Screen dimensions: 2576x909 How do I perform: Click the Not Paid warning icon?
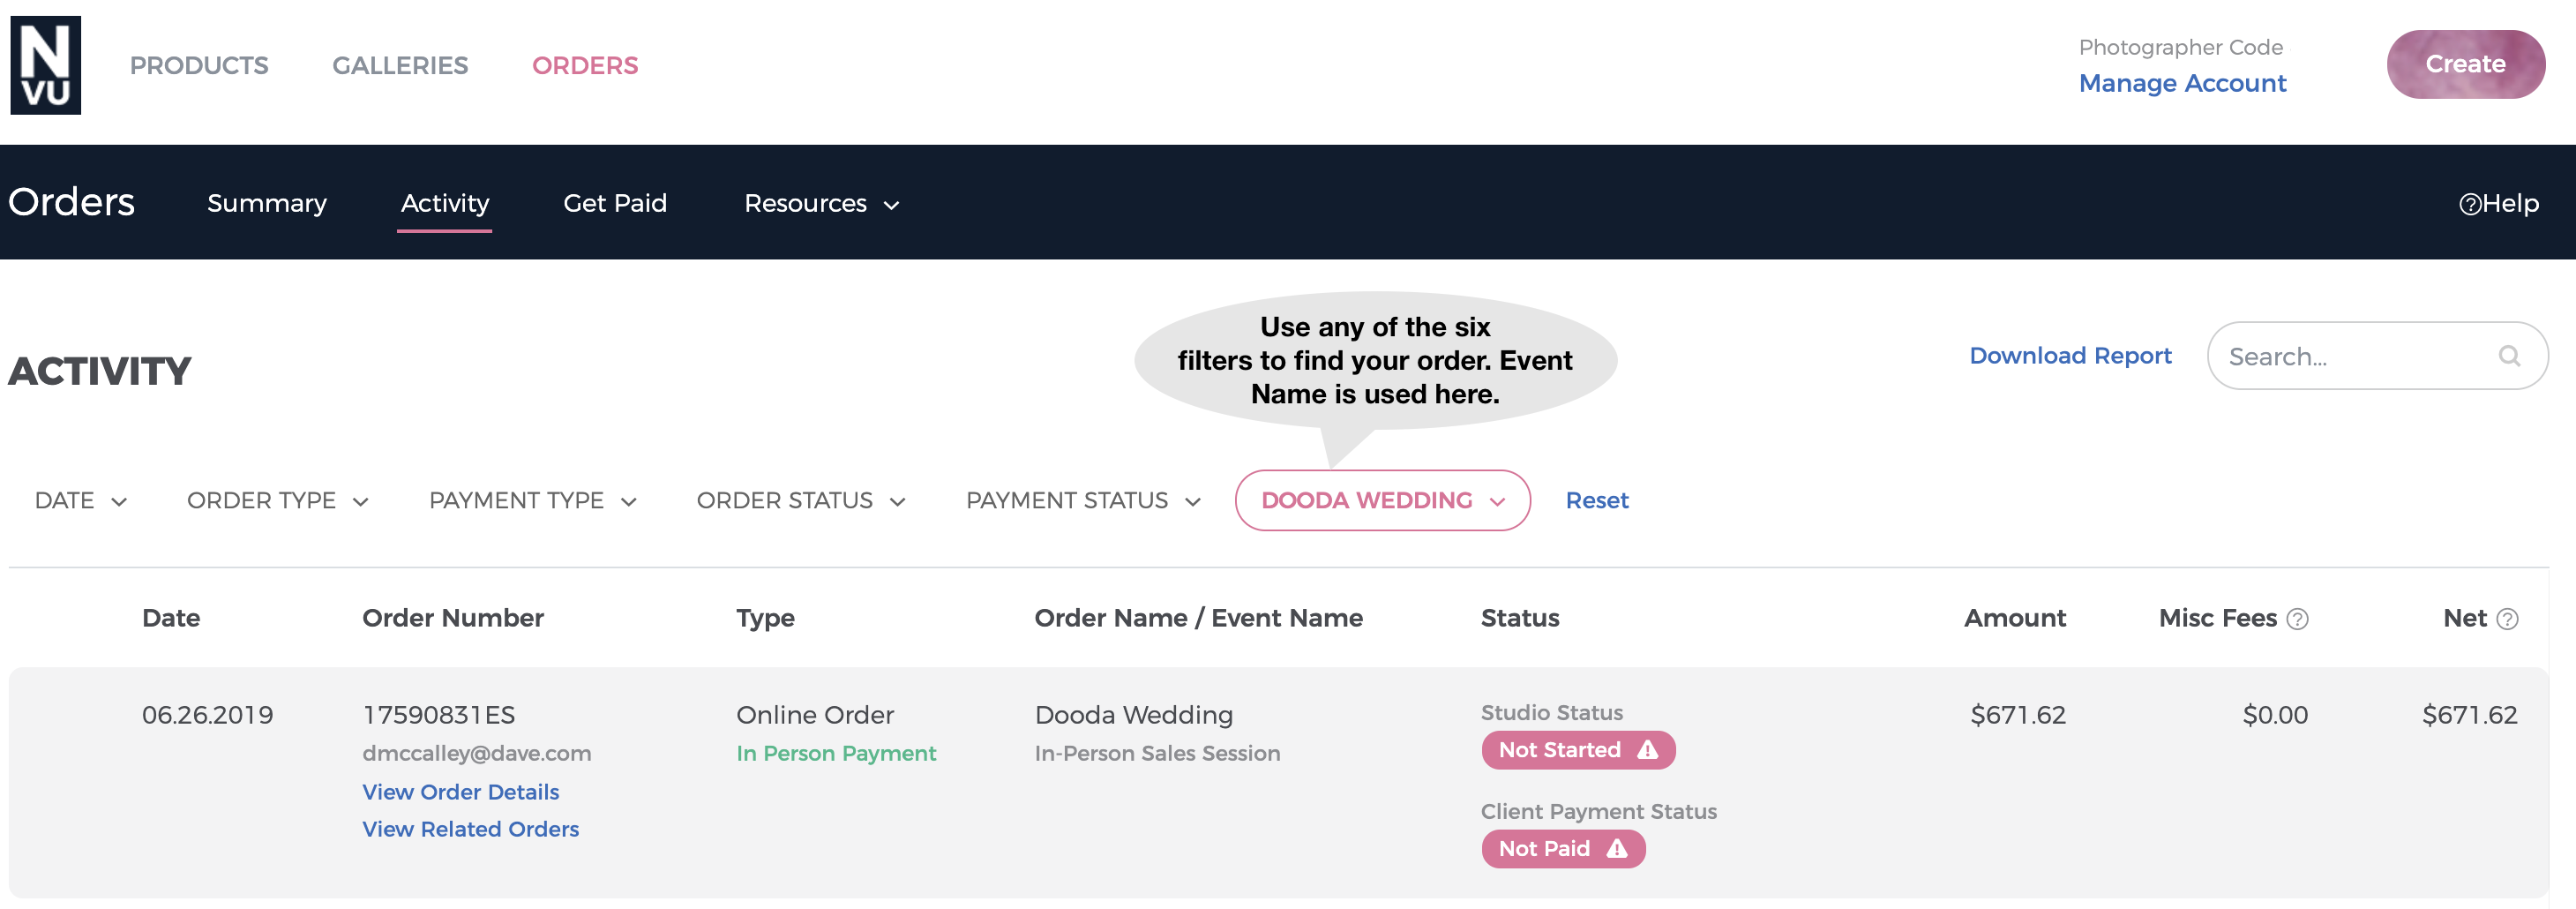1617,849
